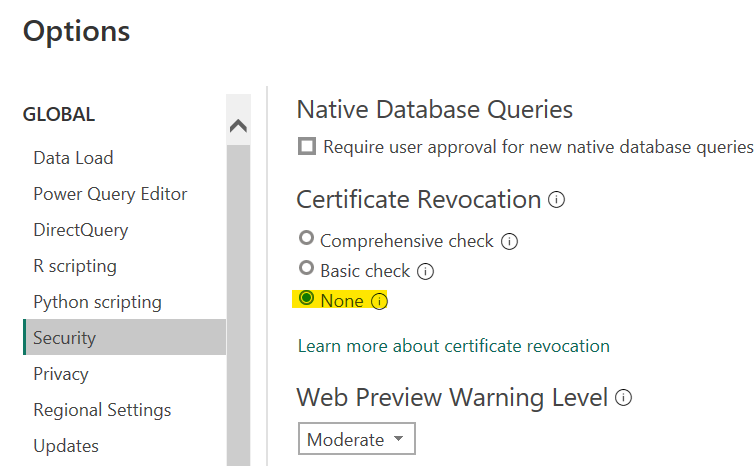Screen dimensions: 754x466
Task: Enable user approval for native database queries
Action: [307, 147]
